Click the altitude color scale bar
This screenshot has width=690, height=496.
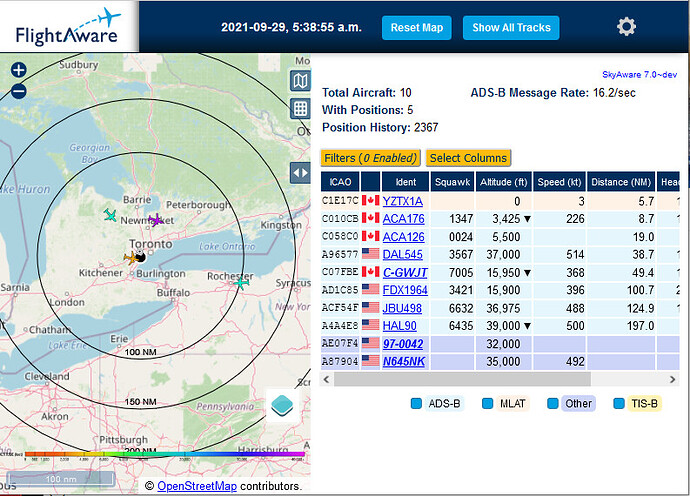point(165,454)
